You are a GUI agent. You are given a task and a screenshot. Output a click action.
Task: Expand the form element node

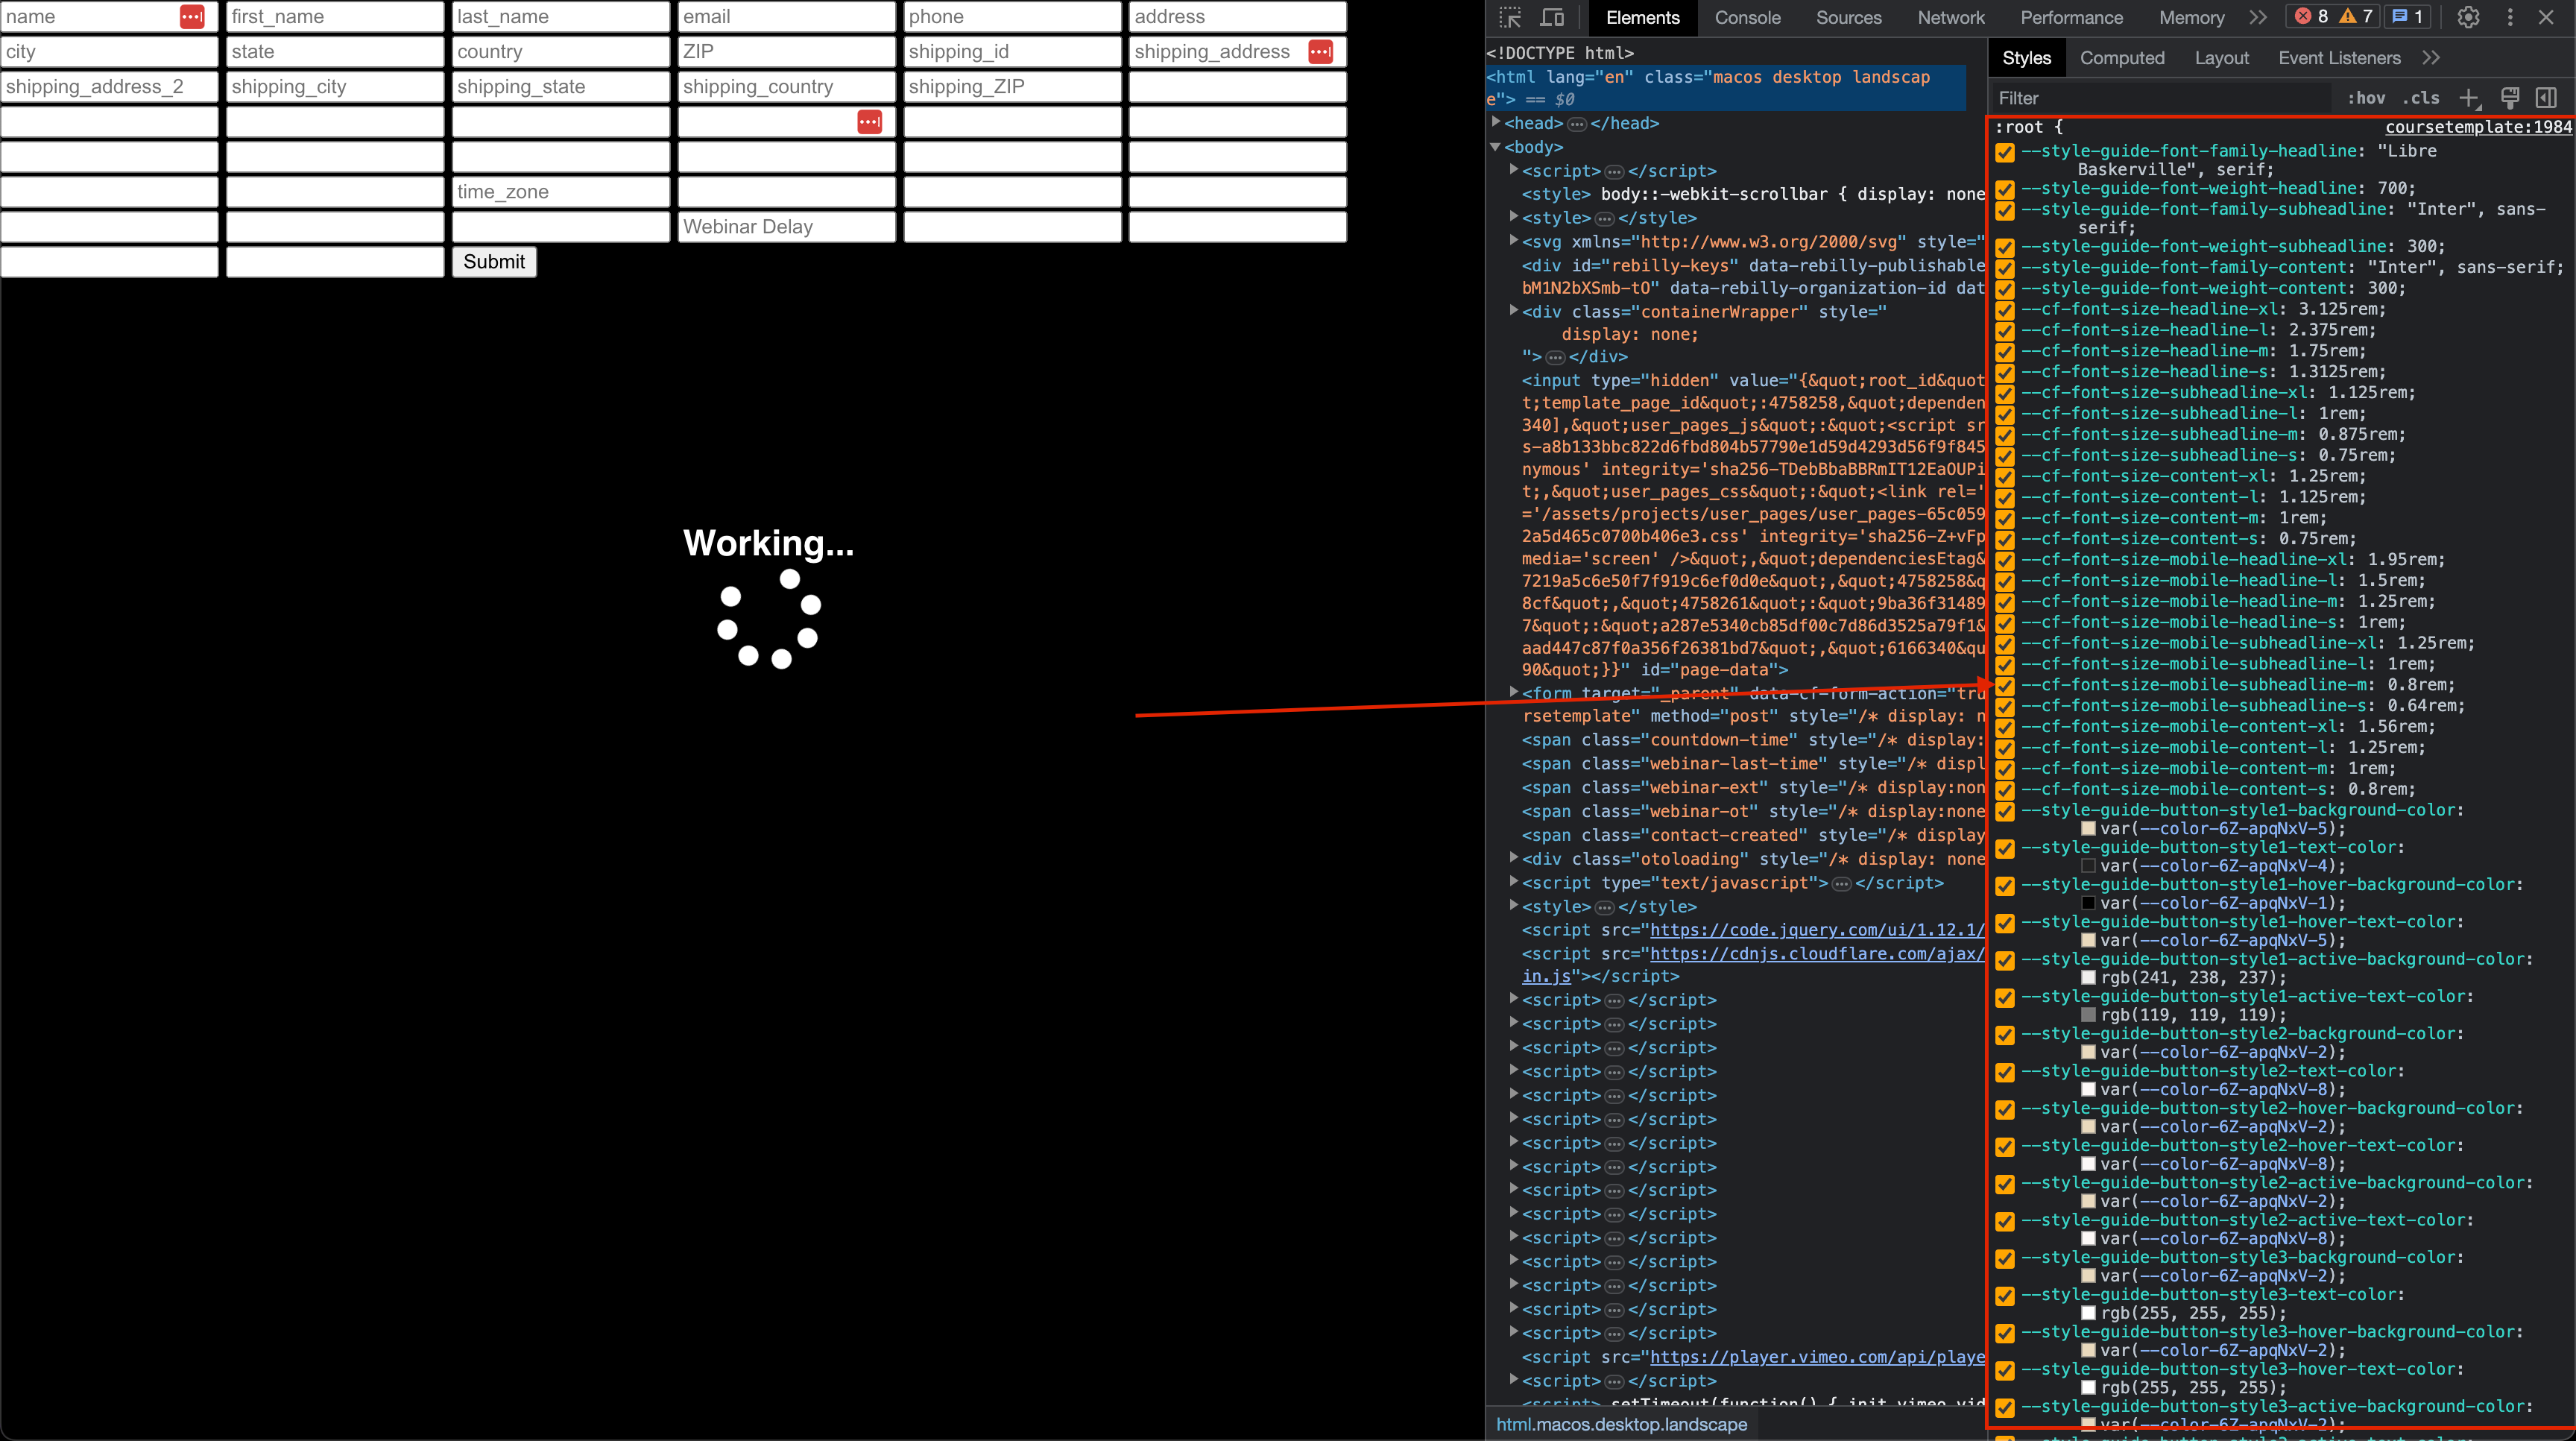(x=1514, y=692)
